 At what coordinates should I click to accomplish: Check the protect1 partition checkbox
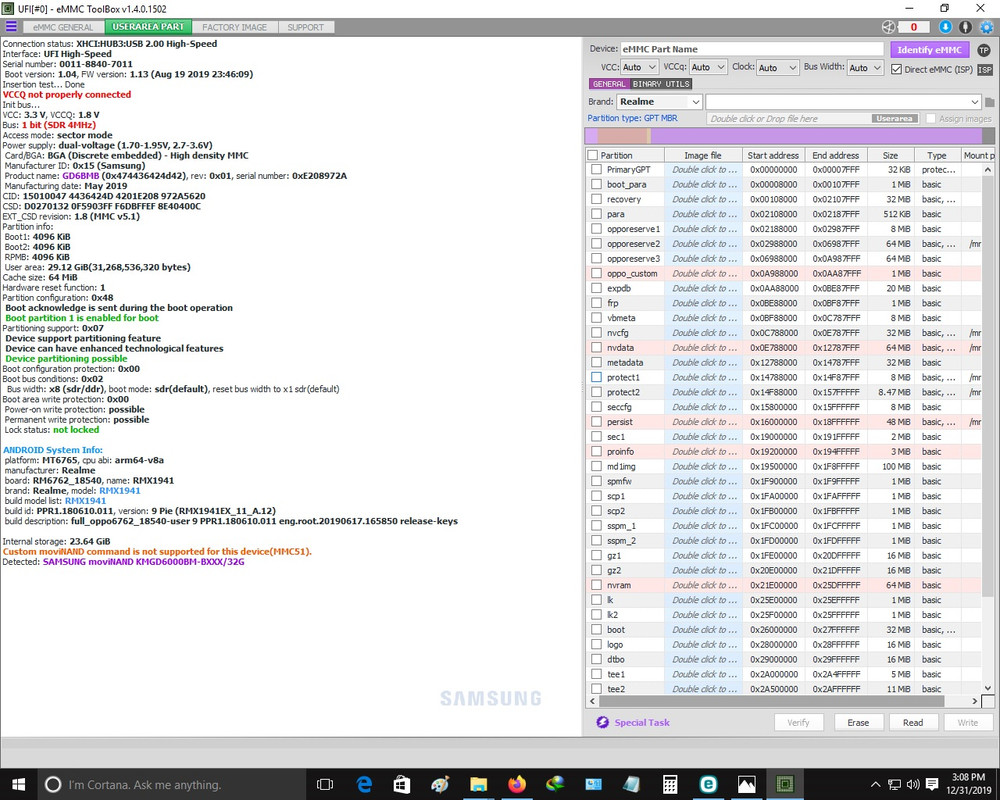[596, 377]
